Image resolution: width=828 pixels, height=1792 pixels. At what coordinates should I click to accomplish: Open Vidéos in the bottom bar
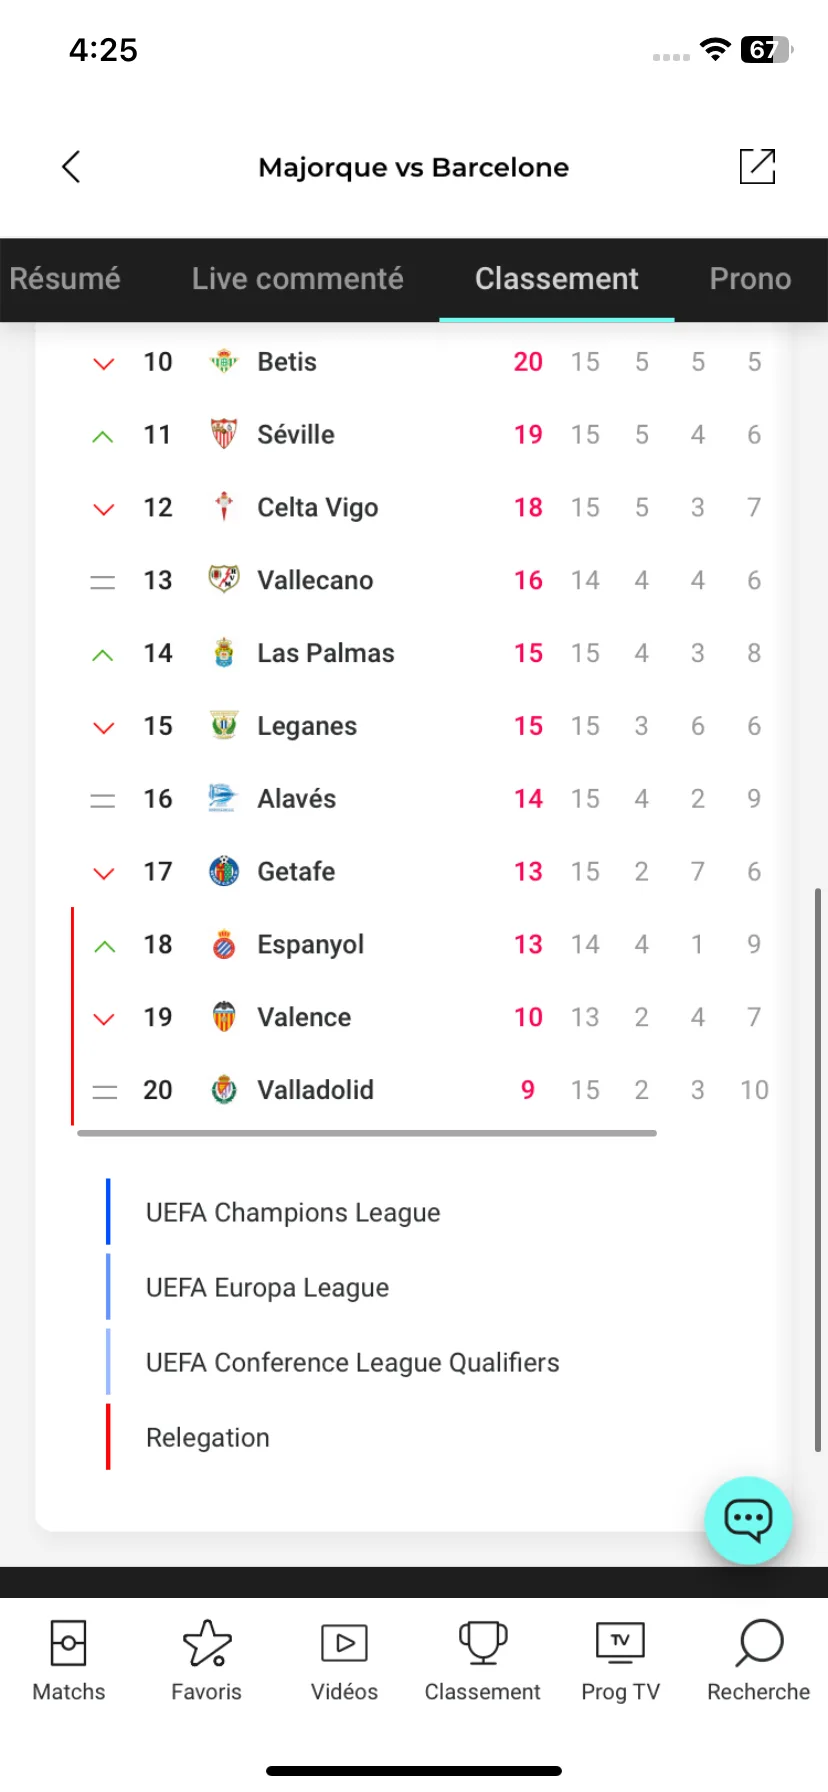[344, 1660]
